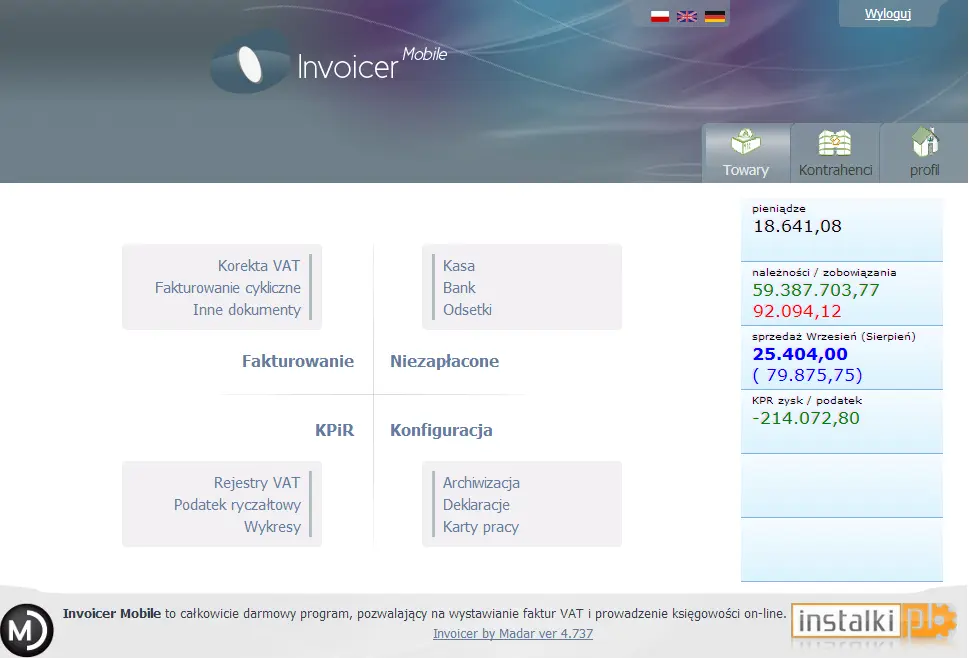Go to Fakturowanie module
The height and width of the screenshot is (658, 969).
click(298, 361)
